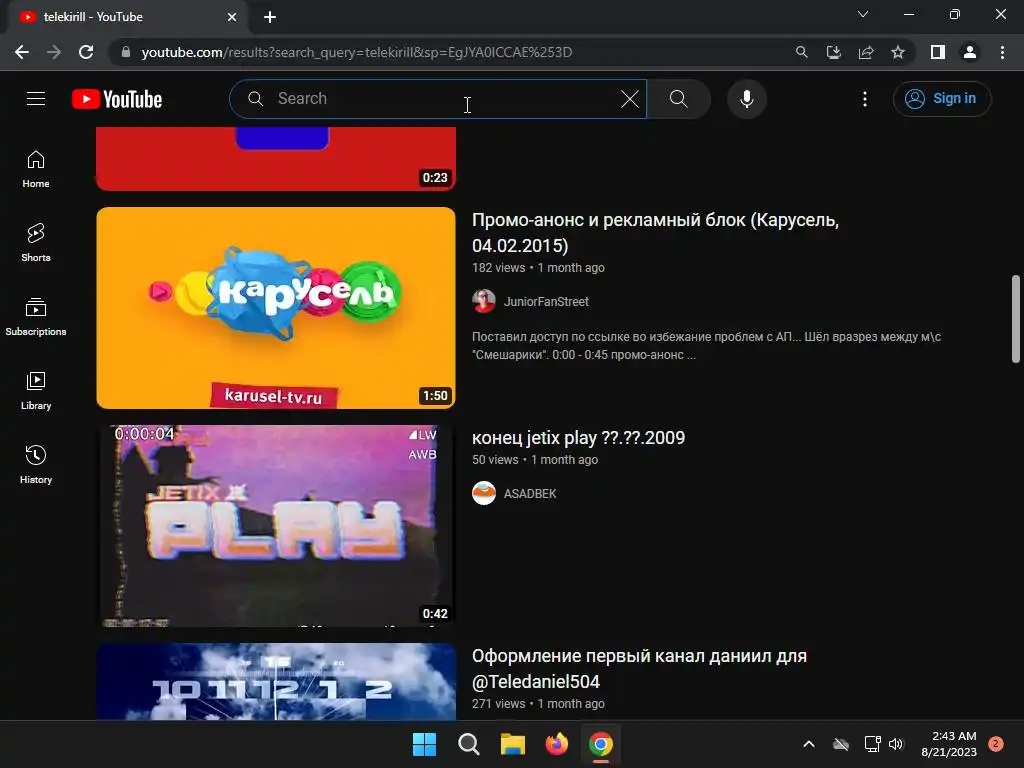Image resolution: width=1024 pixels, height=768 pixels.
Task: Visit ASADBEK channel name
Action: click(530, 494)
